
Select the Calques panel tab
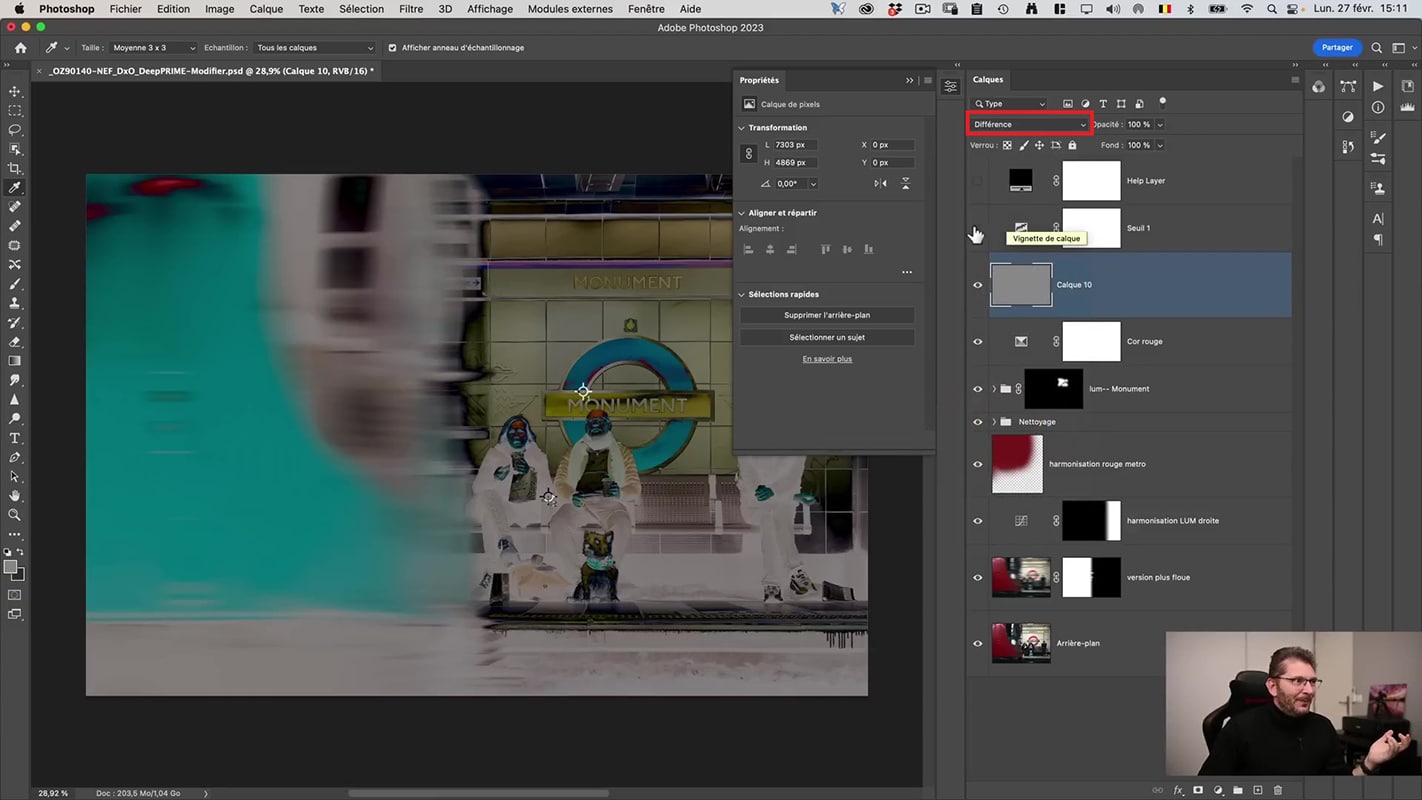pos(988,80)
